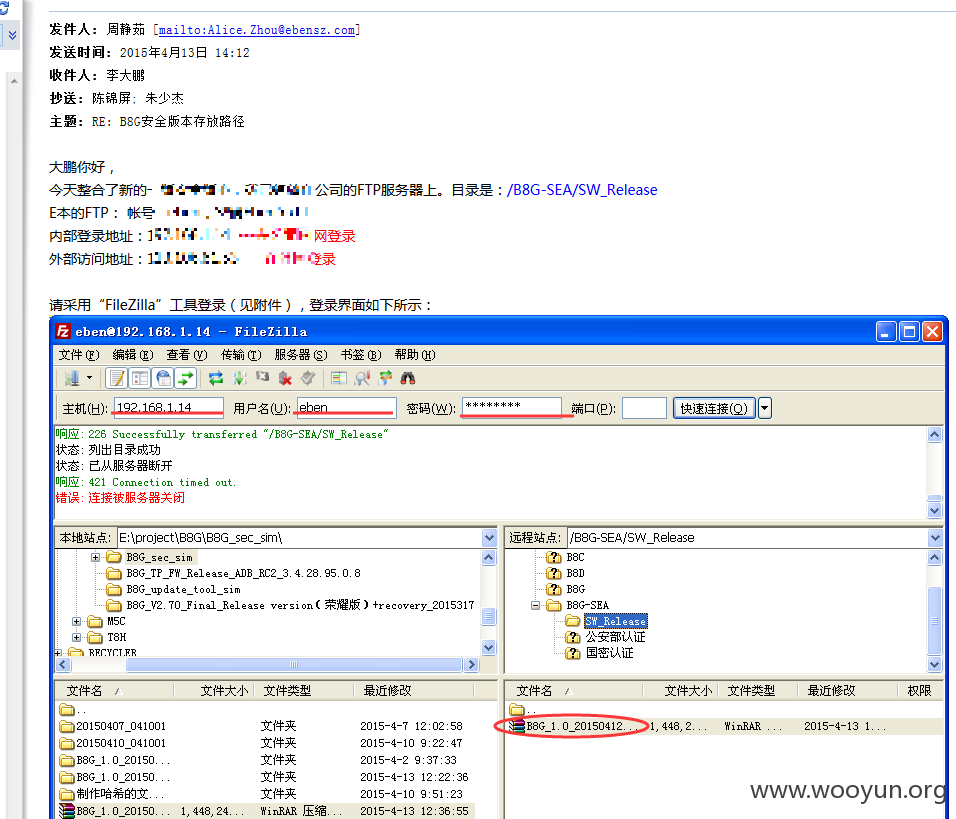Open the Site Manager dropdown arrow

coord(90,378)
